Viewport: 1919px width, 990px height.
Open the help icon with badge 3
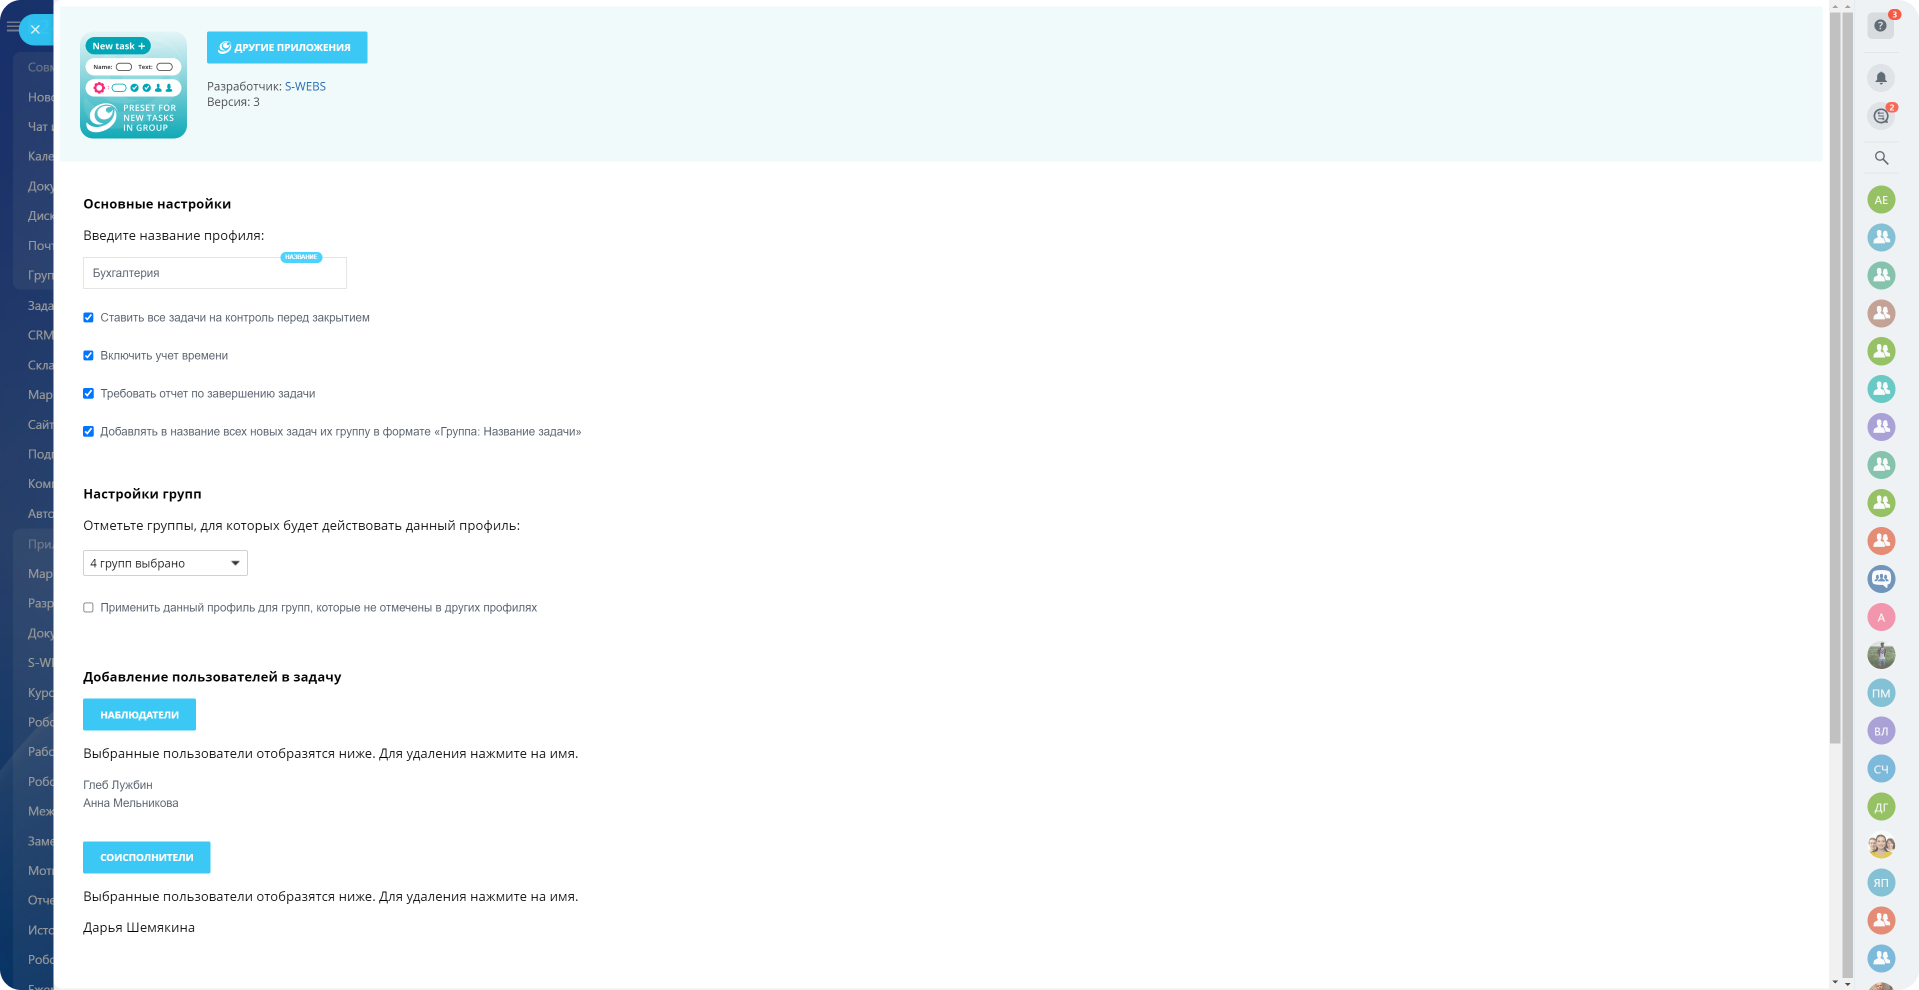(x=1881, y=25)
